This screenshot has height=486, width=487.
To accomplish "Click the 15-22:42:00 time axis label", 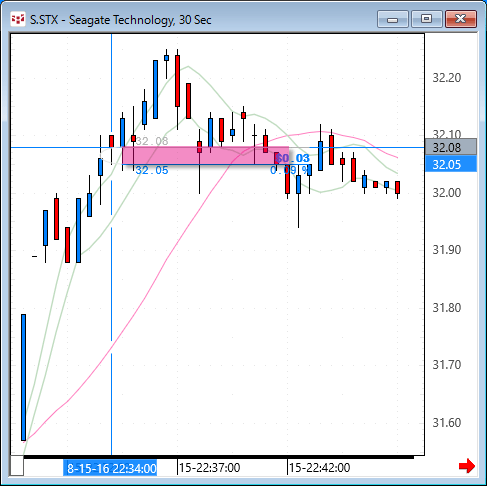I will [319, 468].
